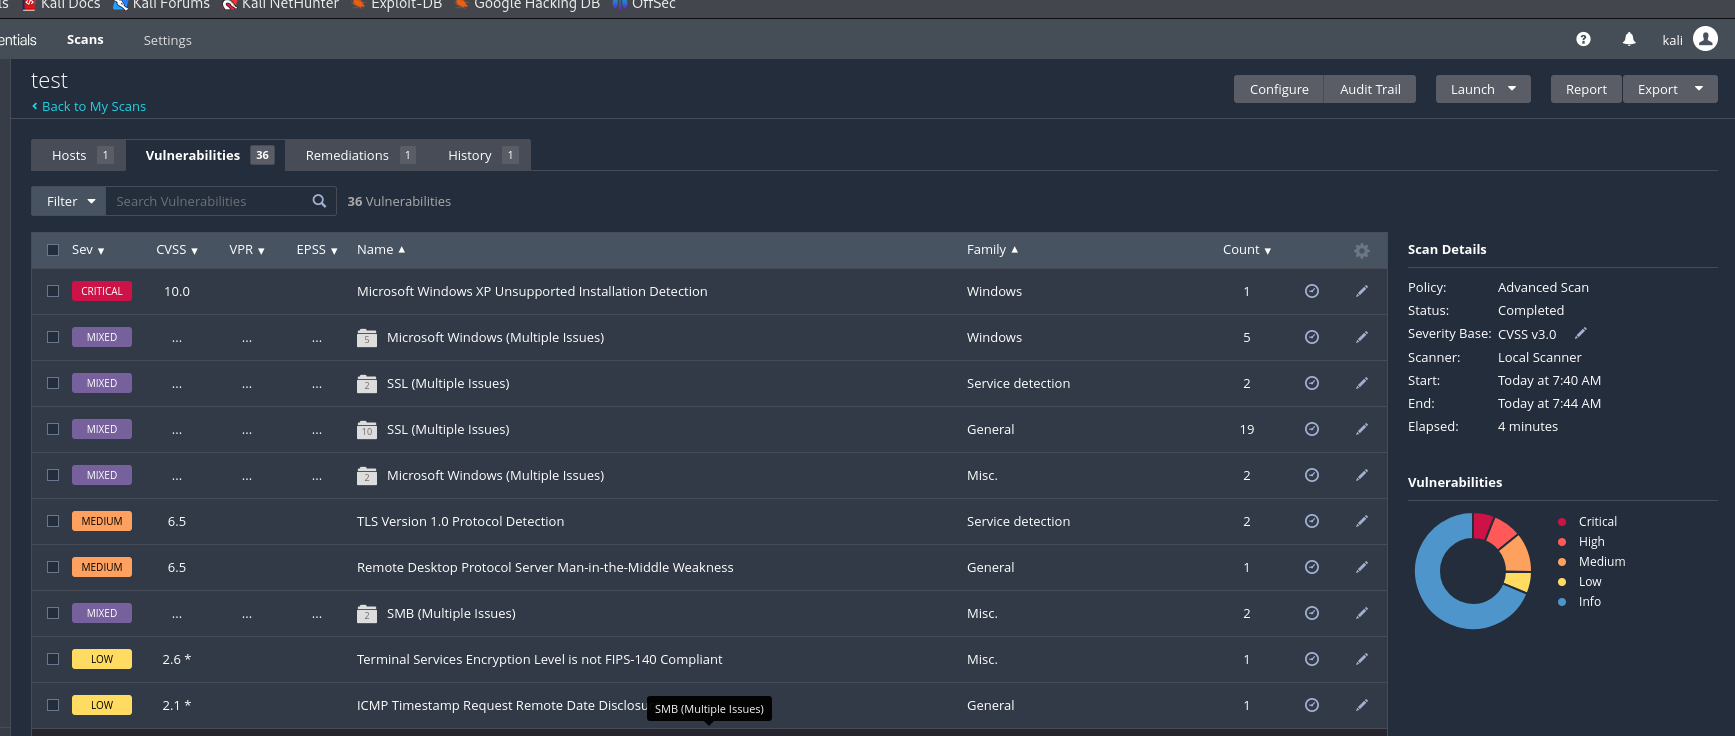Open the Remediations tab
Image resolution: width=1735 pixels, height=736 pixels.
(x=358, y=155)
